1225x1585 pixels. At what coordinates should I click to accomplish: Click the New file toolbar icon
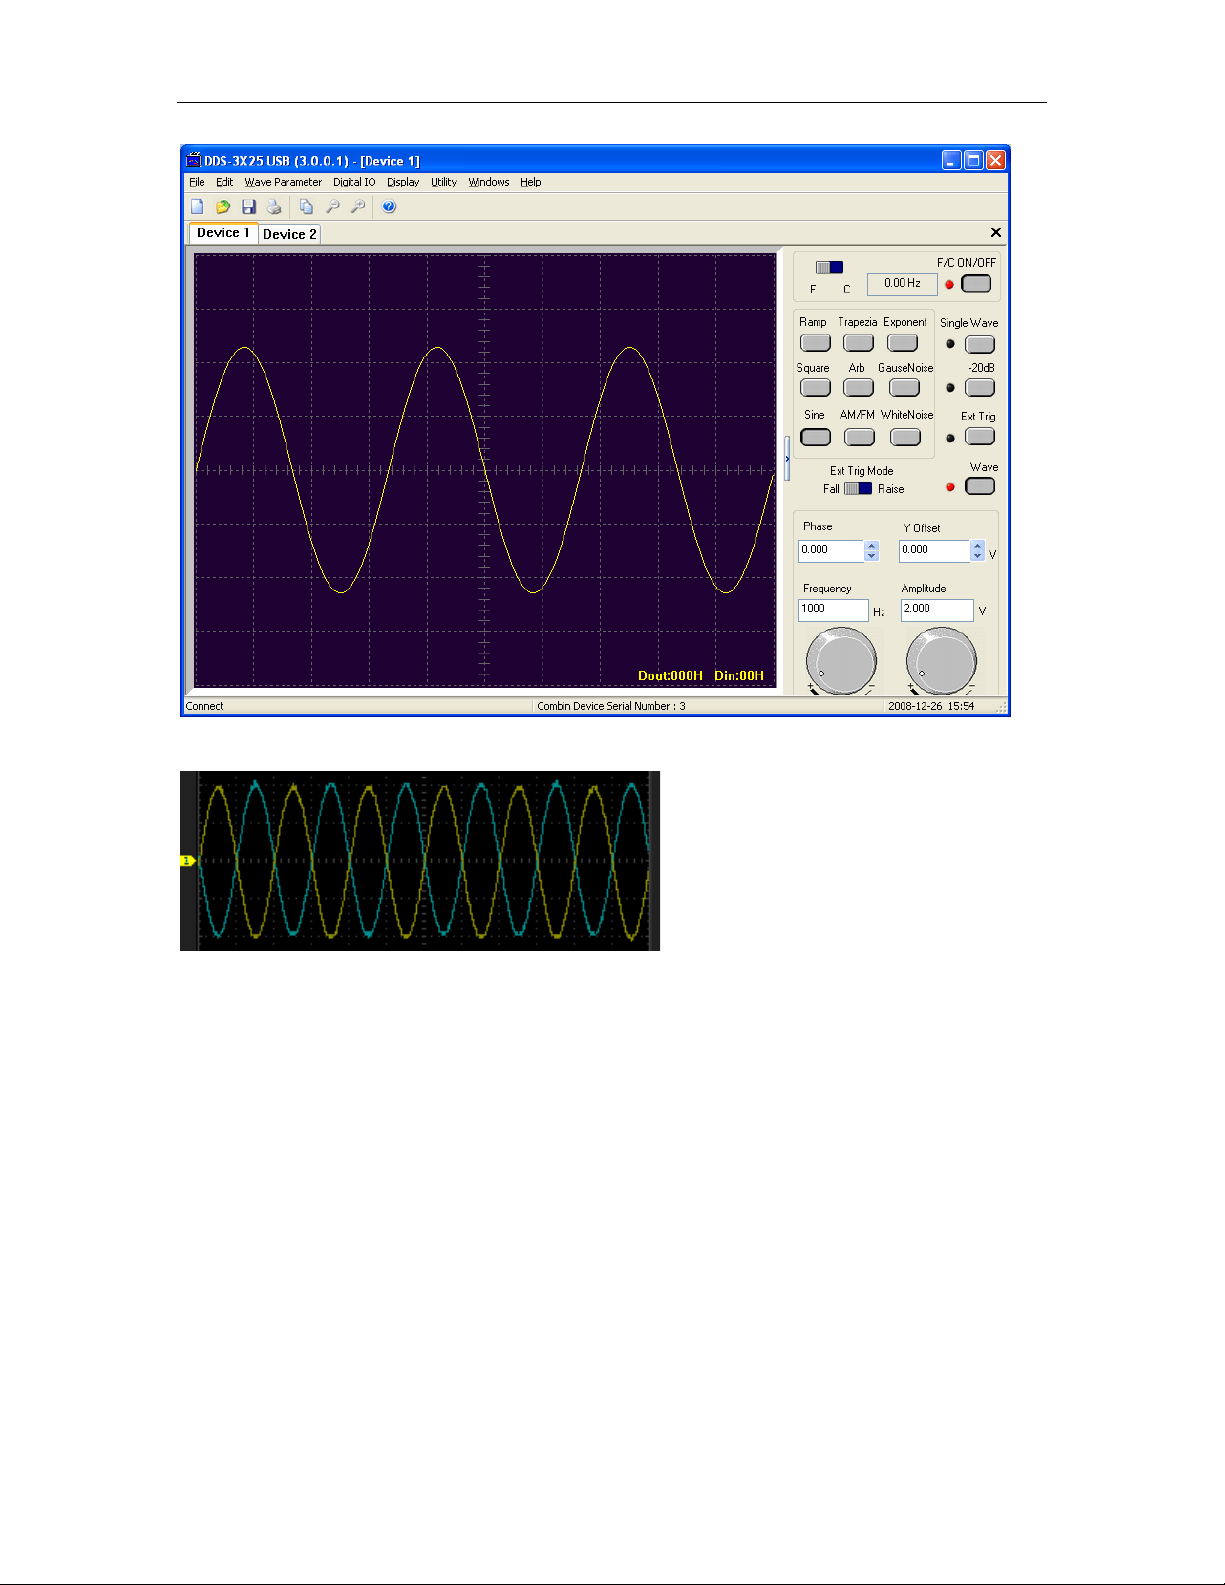coord(197,207)
